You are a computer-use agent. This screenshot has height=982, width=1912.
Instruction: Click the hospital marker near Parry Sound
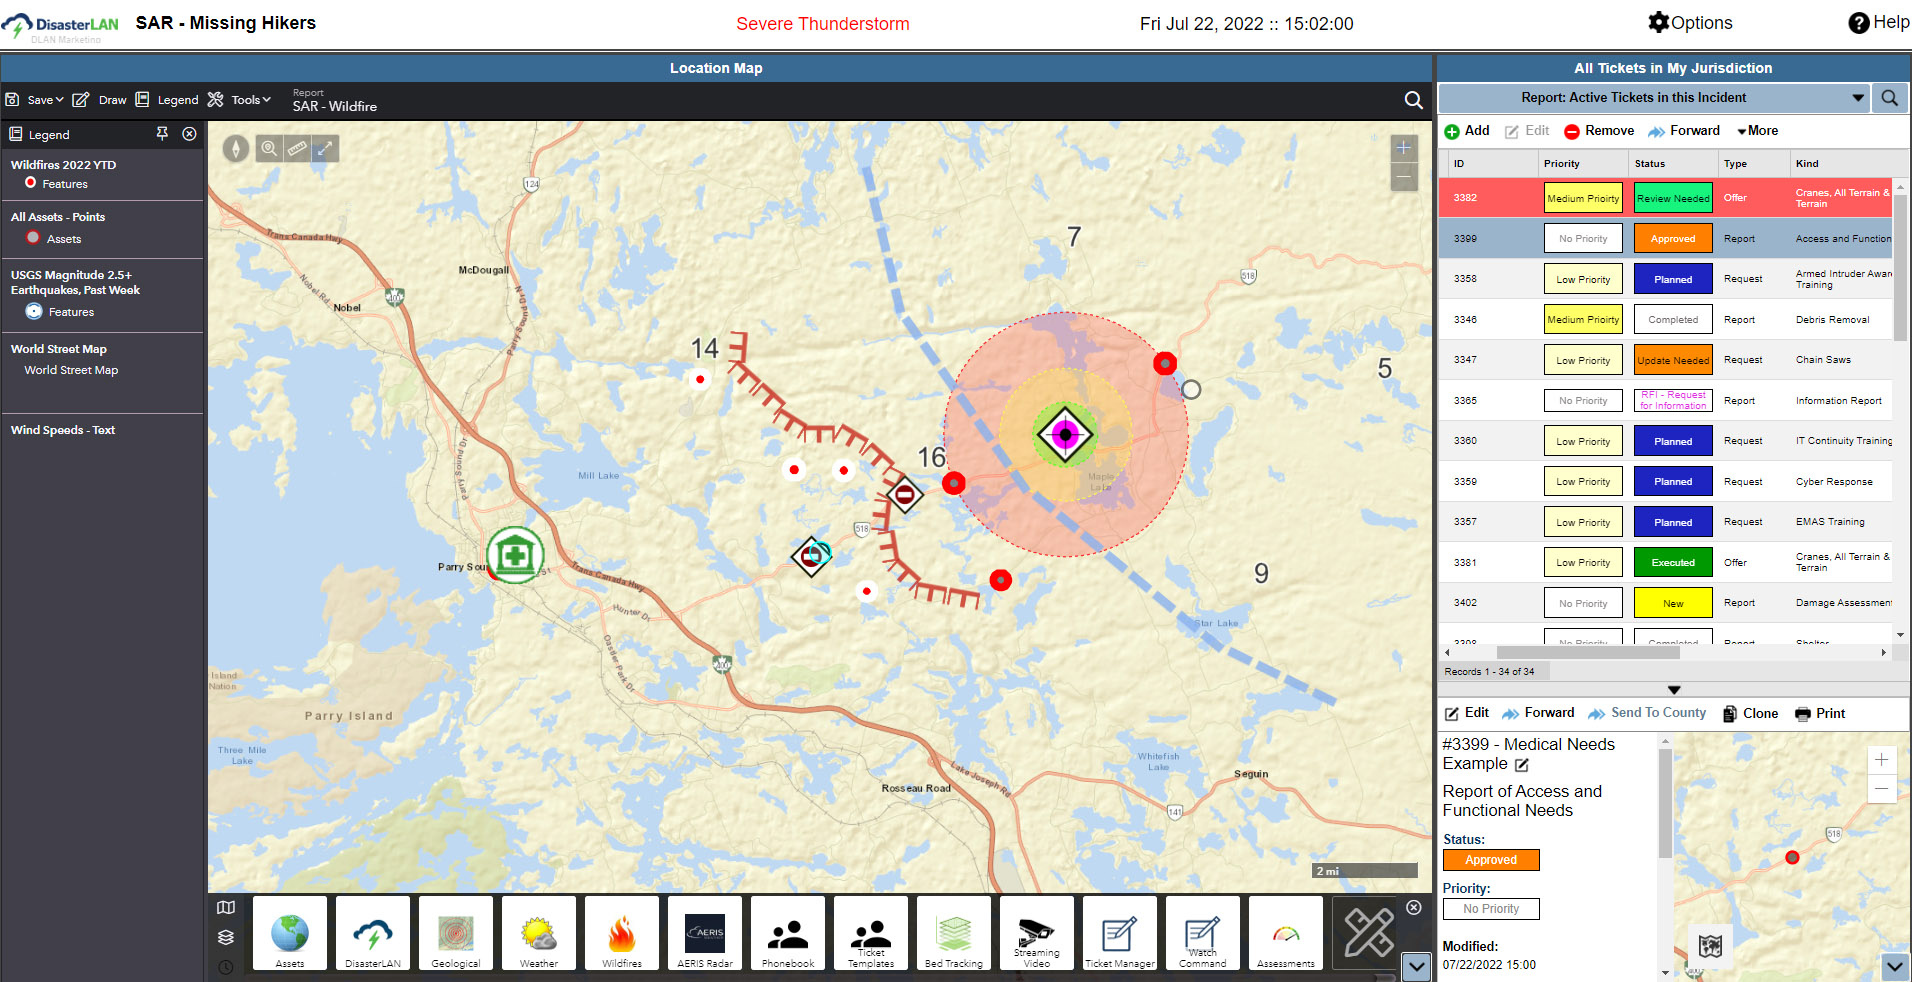coord(515,555)
